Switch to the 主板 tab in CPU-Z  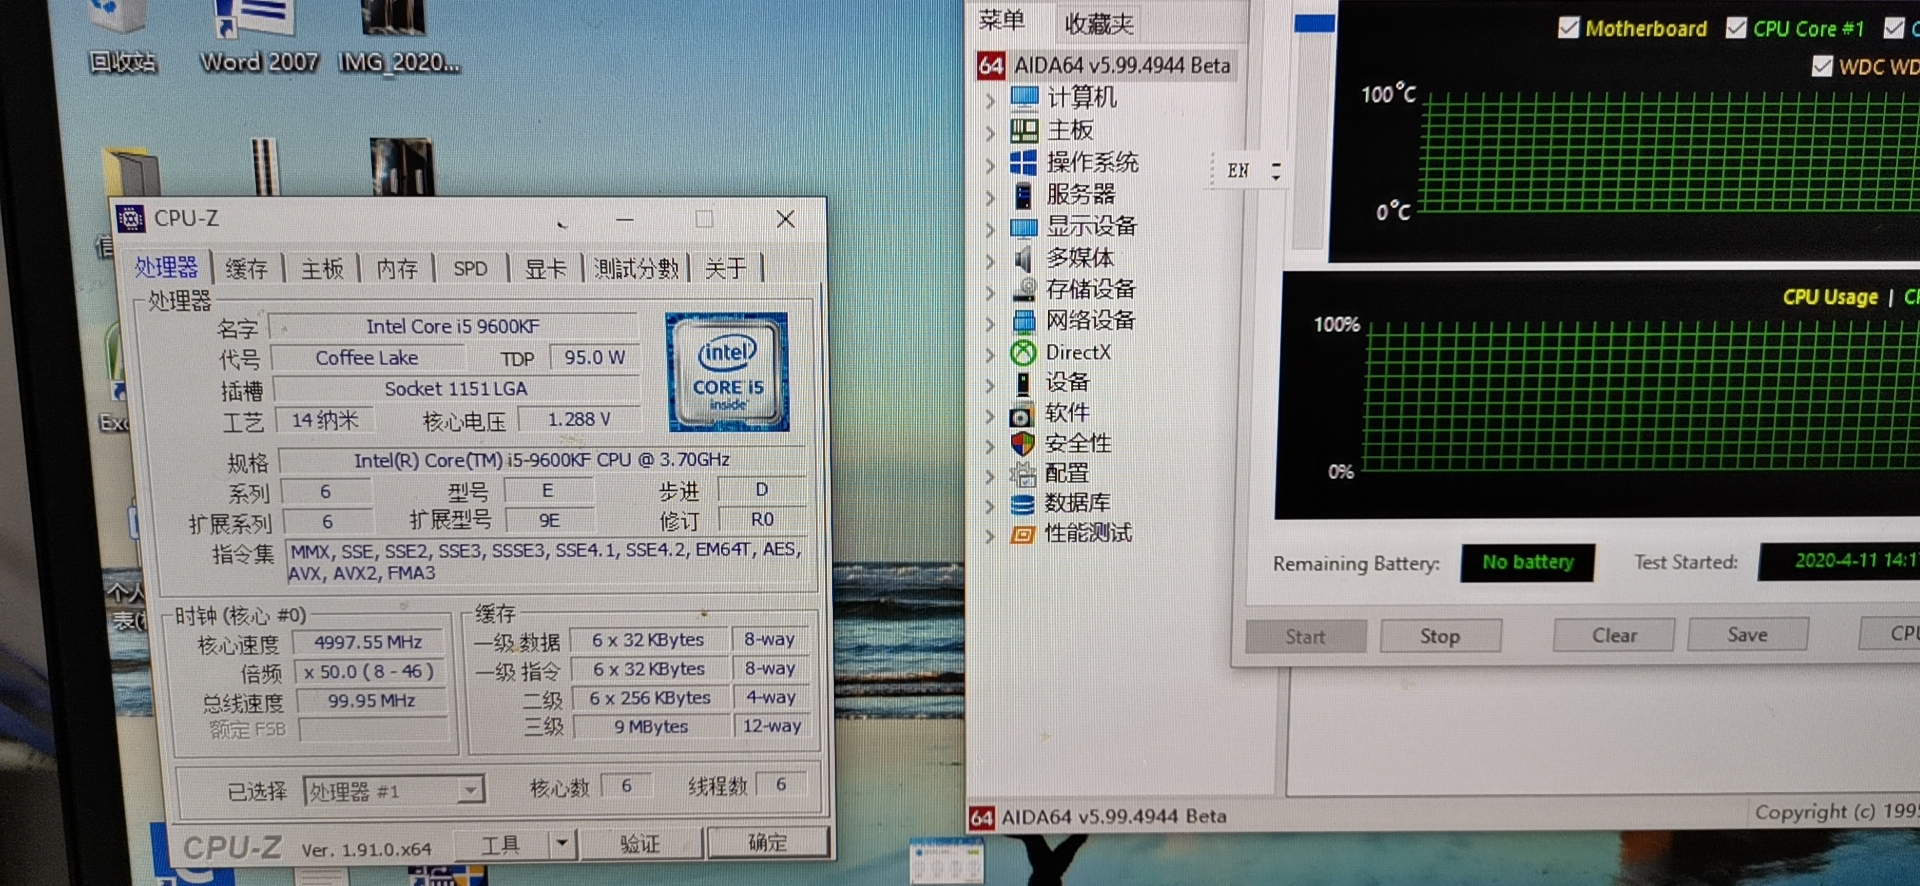(322, 268)
